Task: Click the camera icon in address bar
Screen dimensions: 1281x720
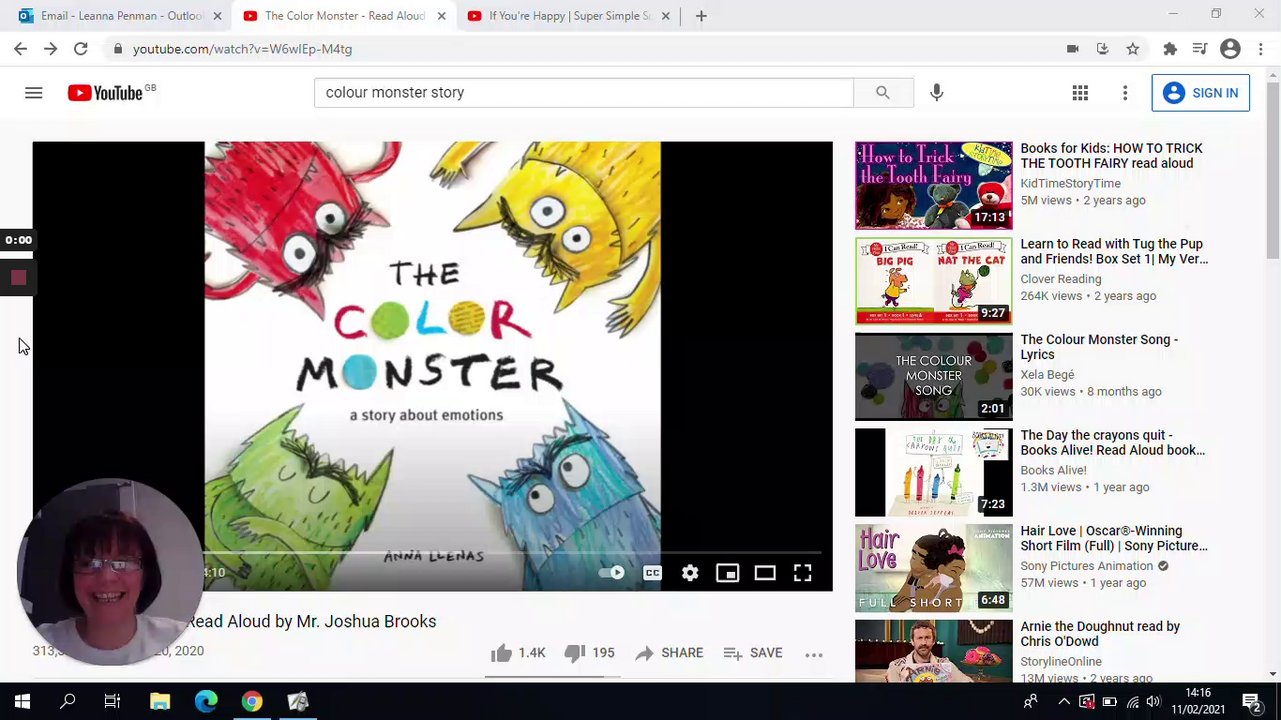Action: pos(1072,48)
